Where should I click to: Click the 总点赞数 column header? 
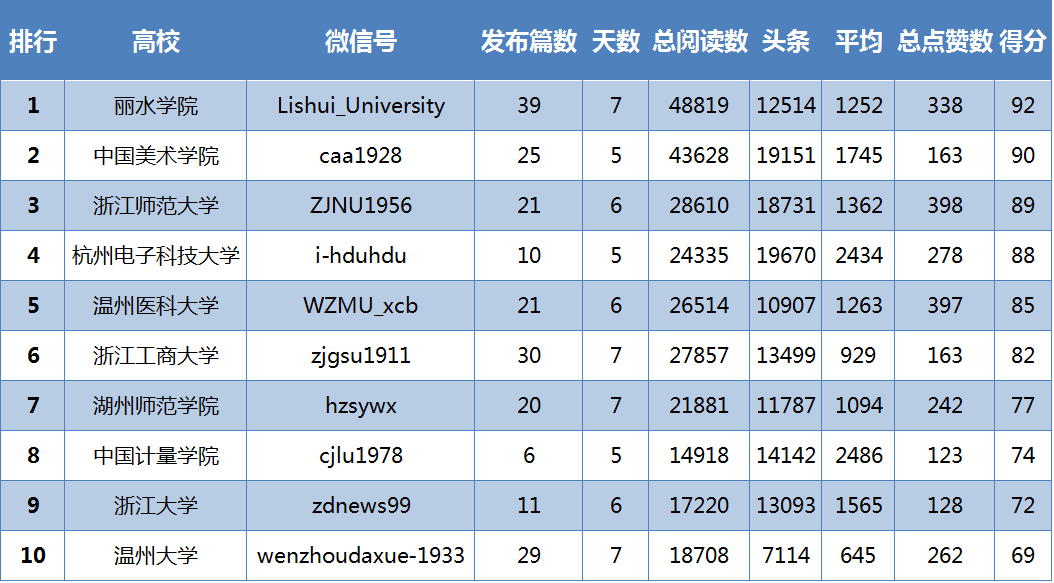click(945, 42)
